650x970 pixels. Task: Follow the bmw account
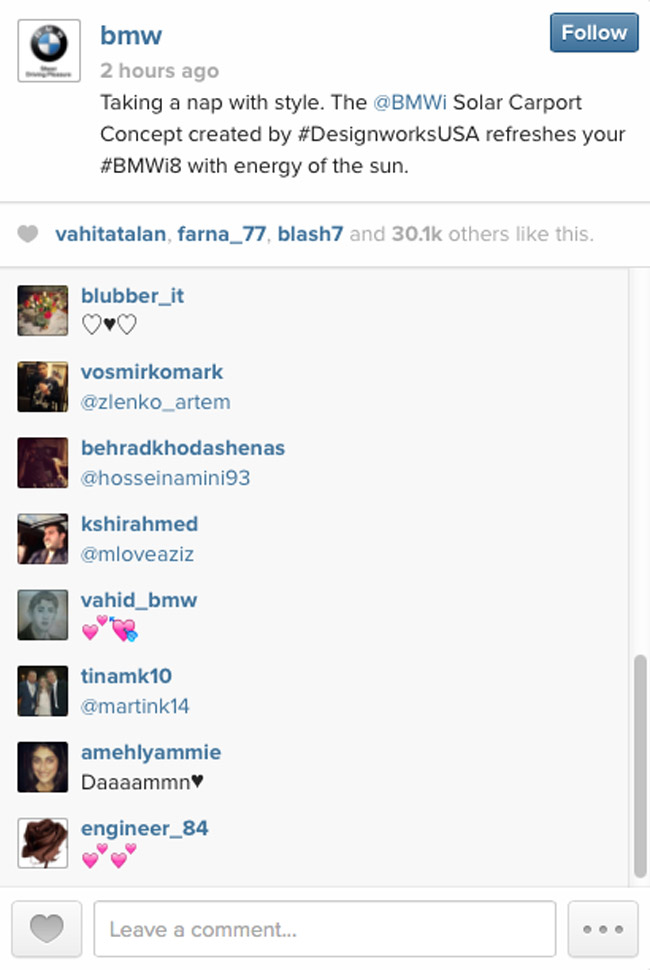pos(594,33)
